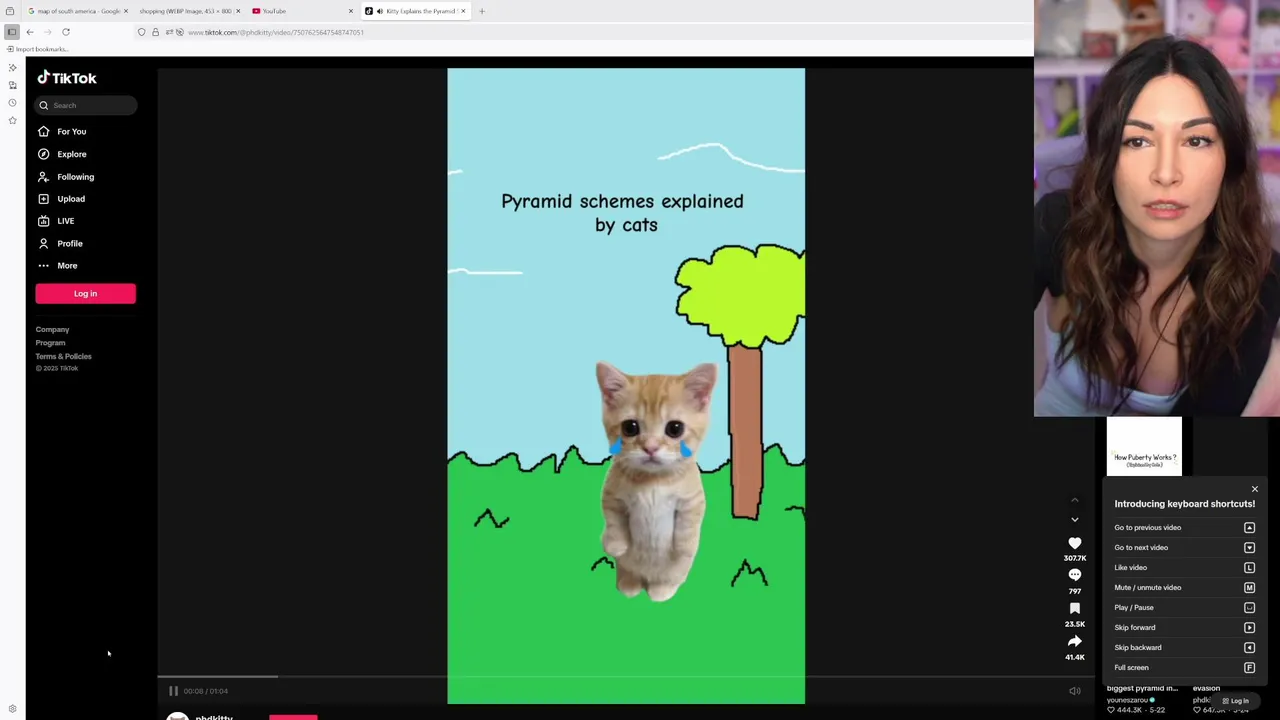1280x720 pixels.
Task: Open sidebar settings gear icon
Action: click(x=12, y=709)
